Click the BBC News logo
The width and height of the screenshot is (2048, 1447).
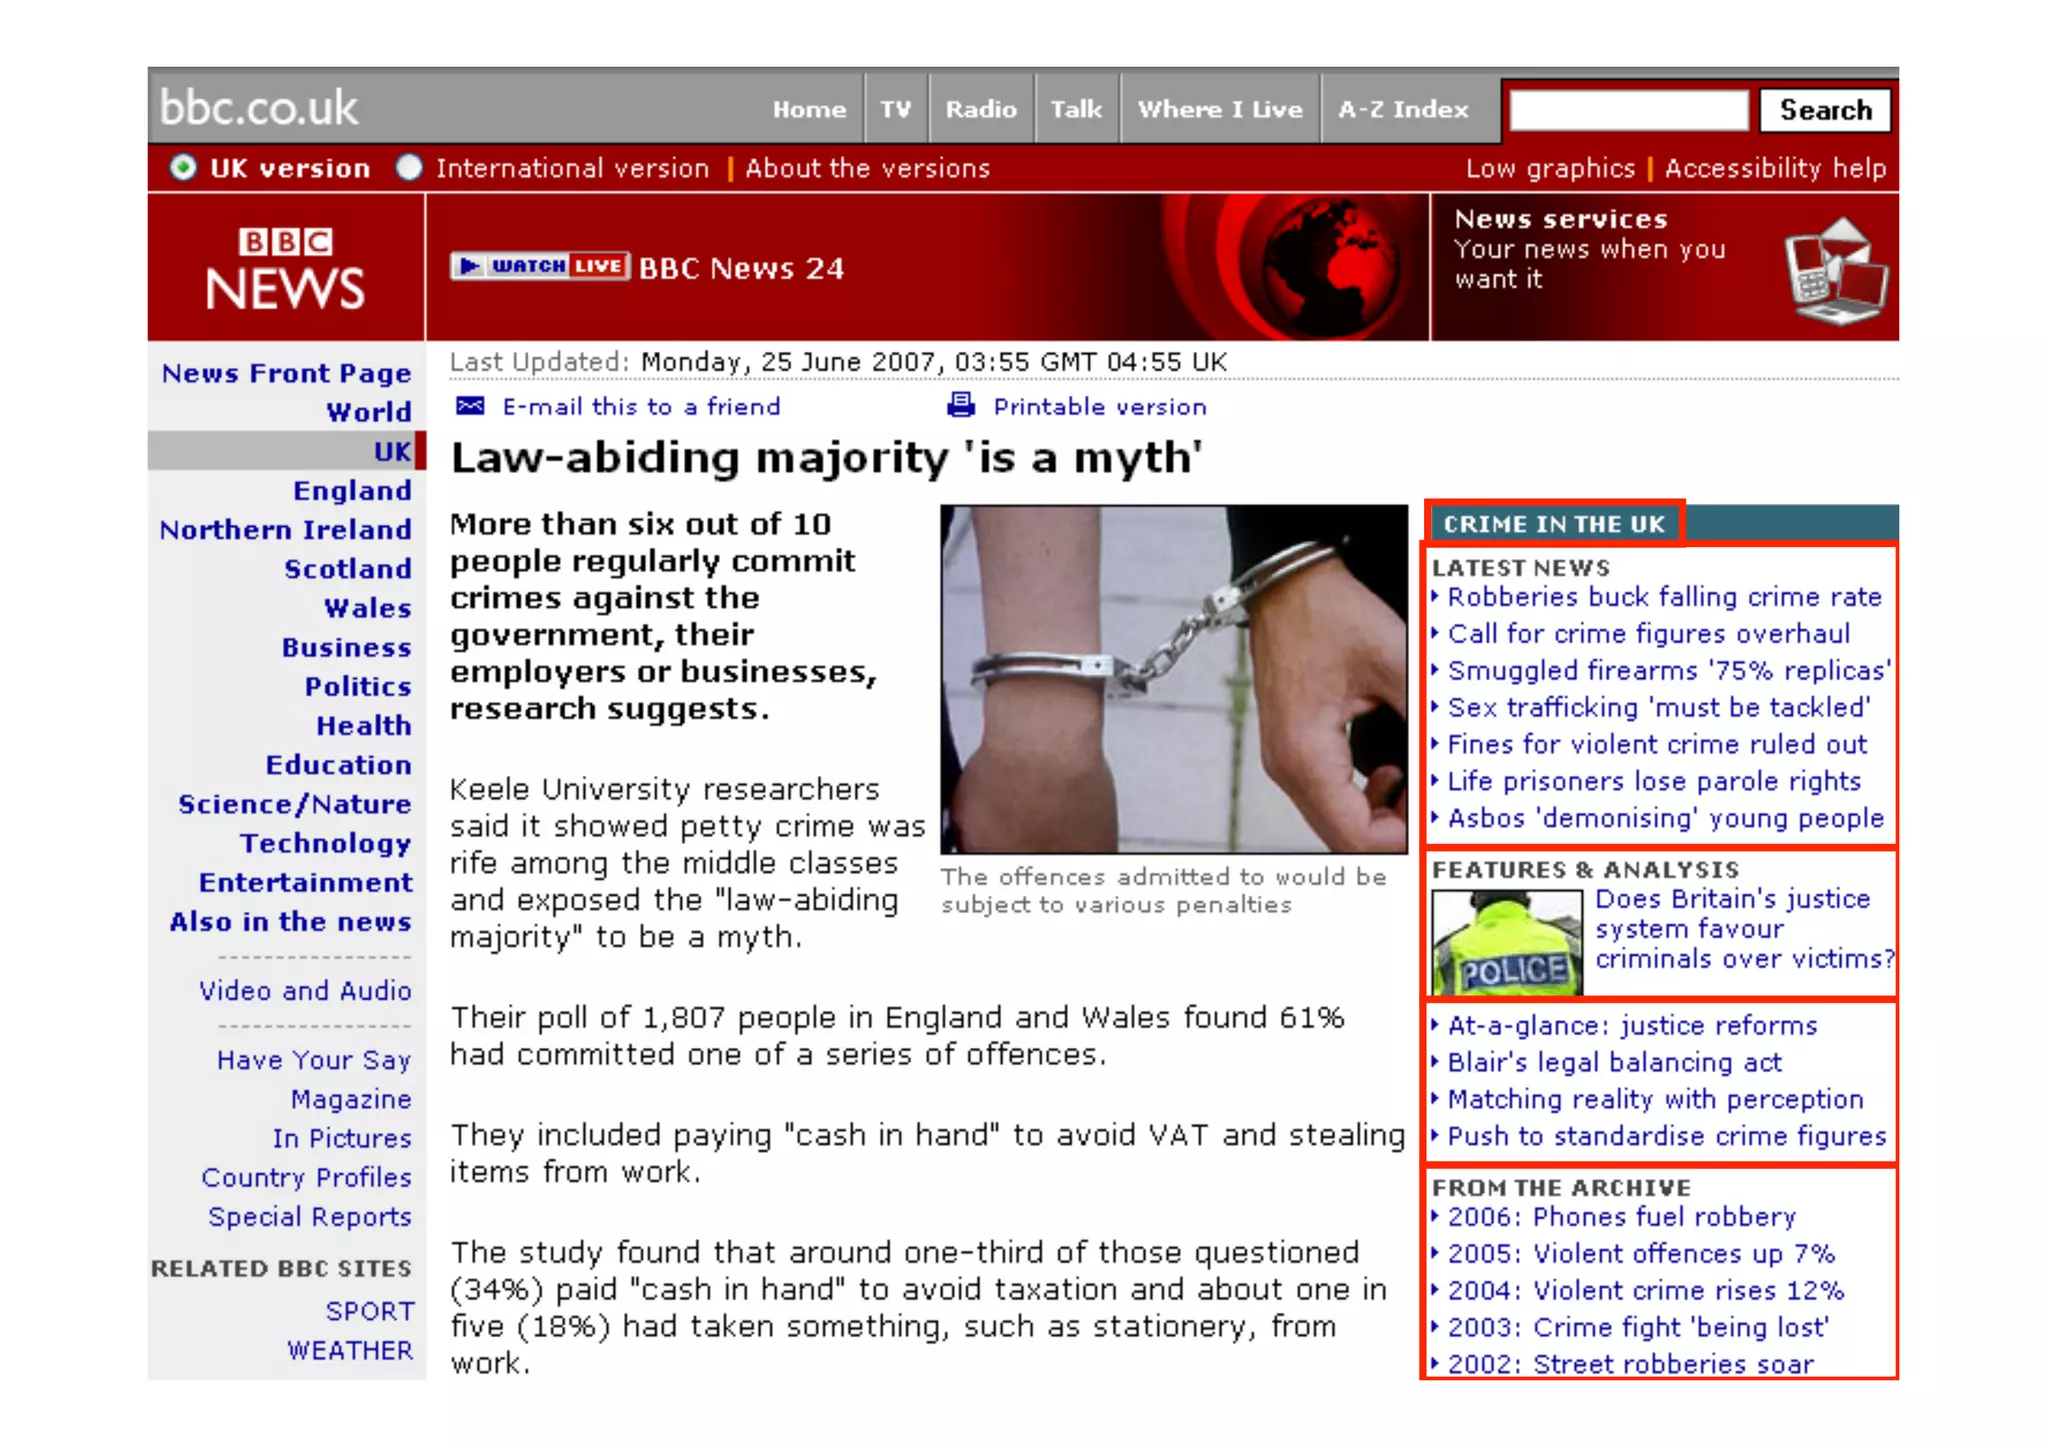[x=285, y=268]
